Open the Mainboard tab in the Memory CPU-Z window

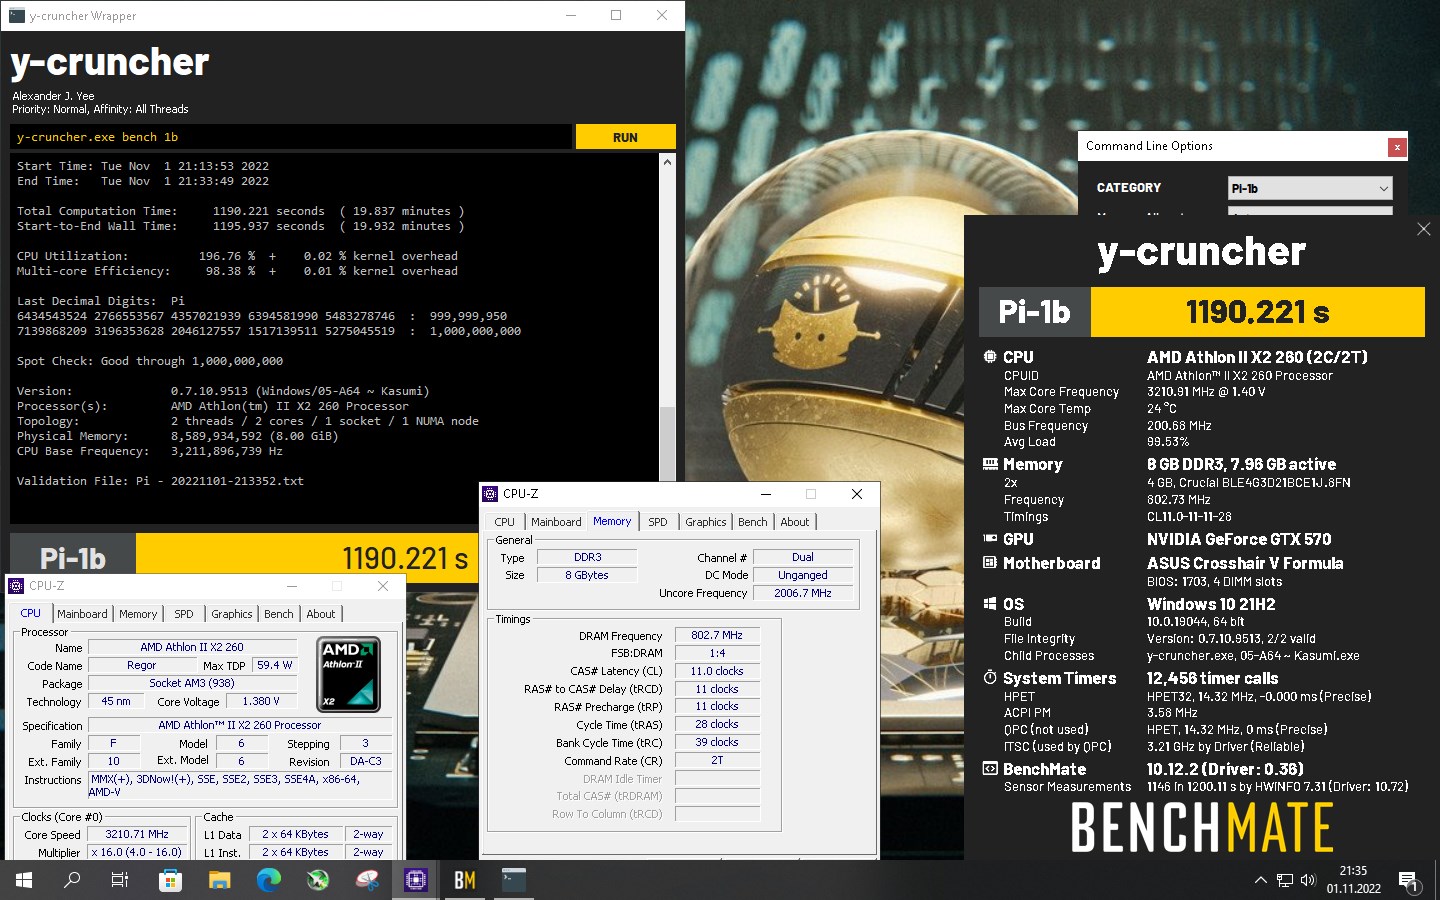click(556, 522)
